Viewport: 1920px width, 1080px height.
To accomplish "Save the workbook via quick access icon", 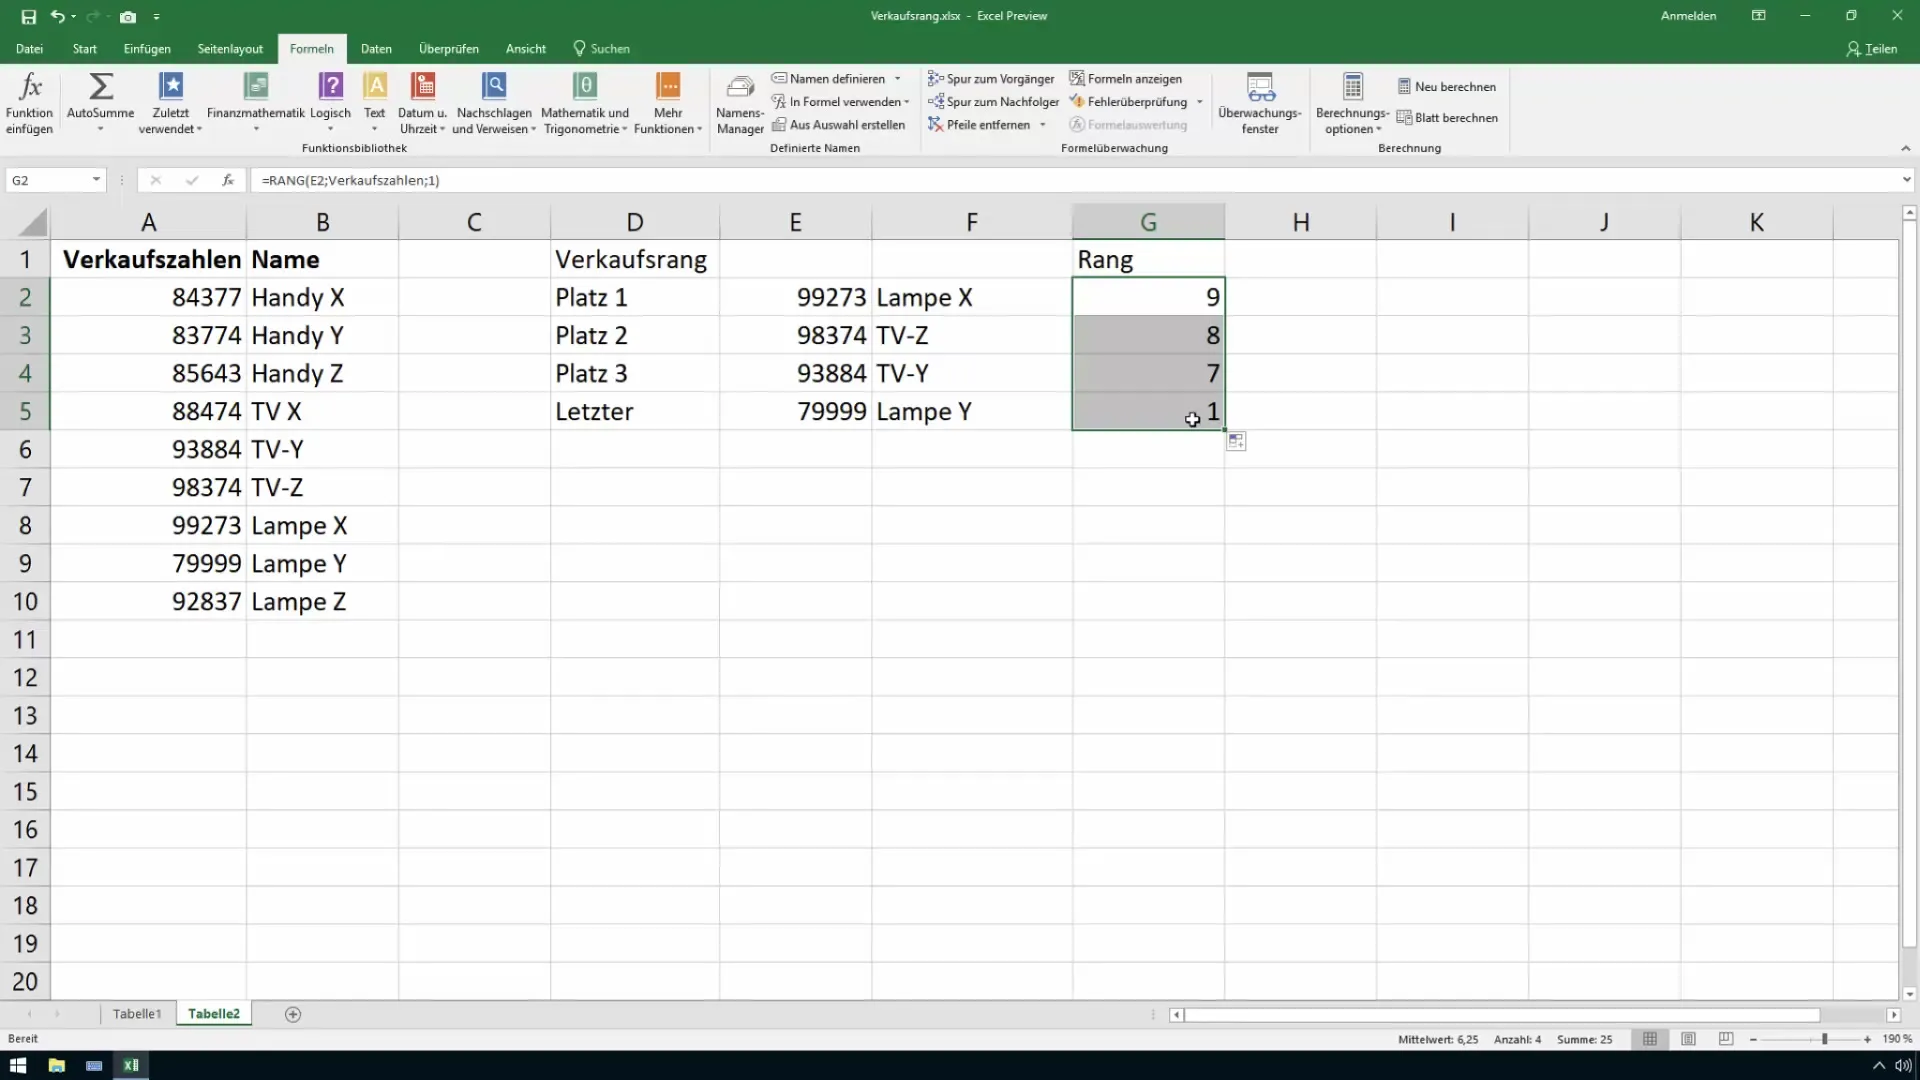I will click(28, 16).
